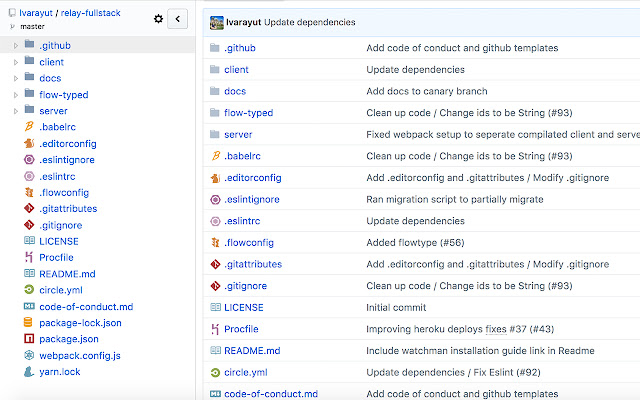
Task: Open lvarayut author name in commit header
Action: (x=243, y=22)
